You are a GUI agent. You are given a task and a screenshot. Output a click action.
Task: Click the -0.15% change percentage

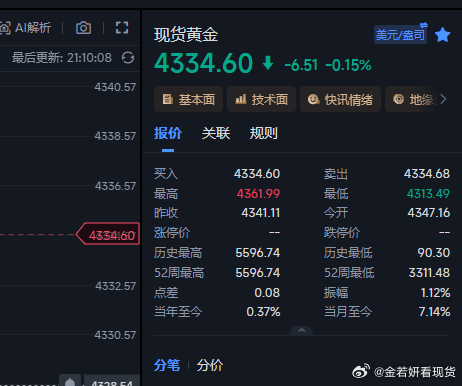348,65
